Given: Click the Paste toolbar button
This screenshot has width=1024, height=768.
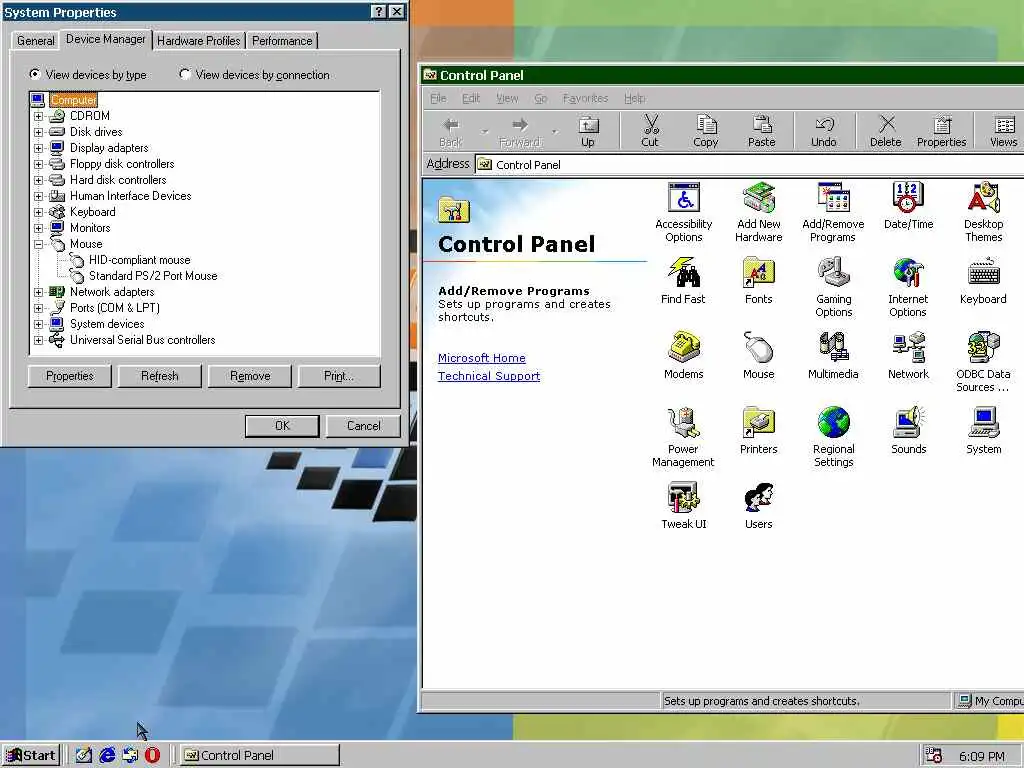Looking at the screenshot, I should [761, 131].
